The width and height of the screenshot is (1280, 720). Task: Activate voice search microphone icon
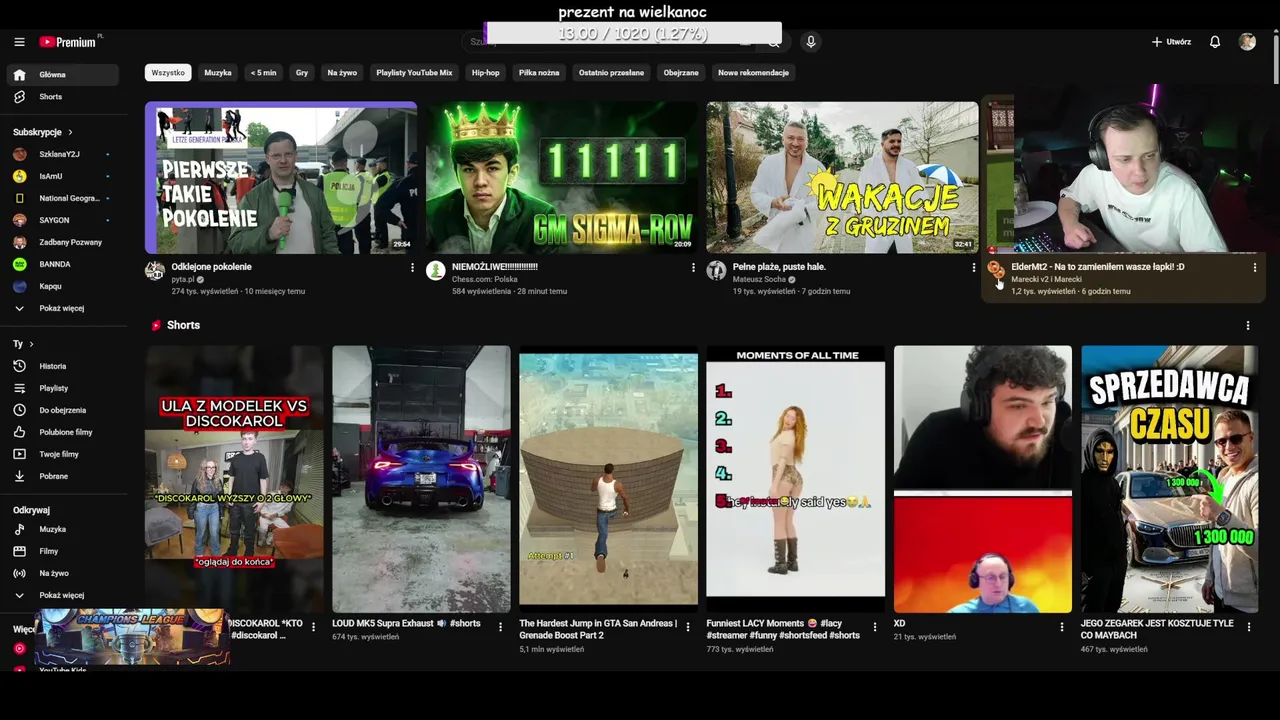811,42
